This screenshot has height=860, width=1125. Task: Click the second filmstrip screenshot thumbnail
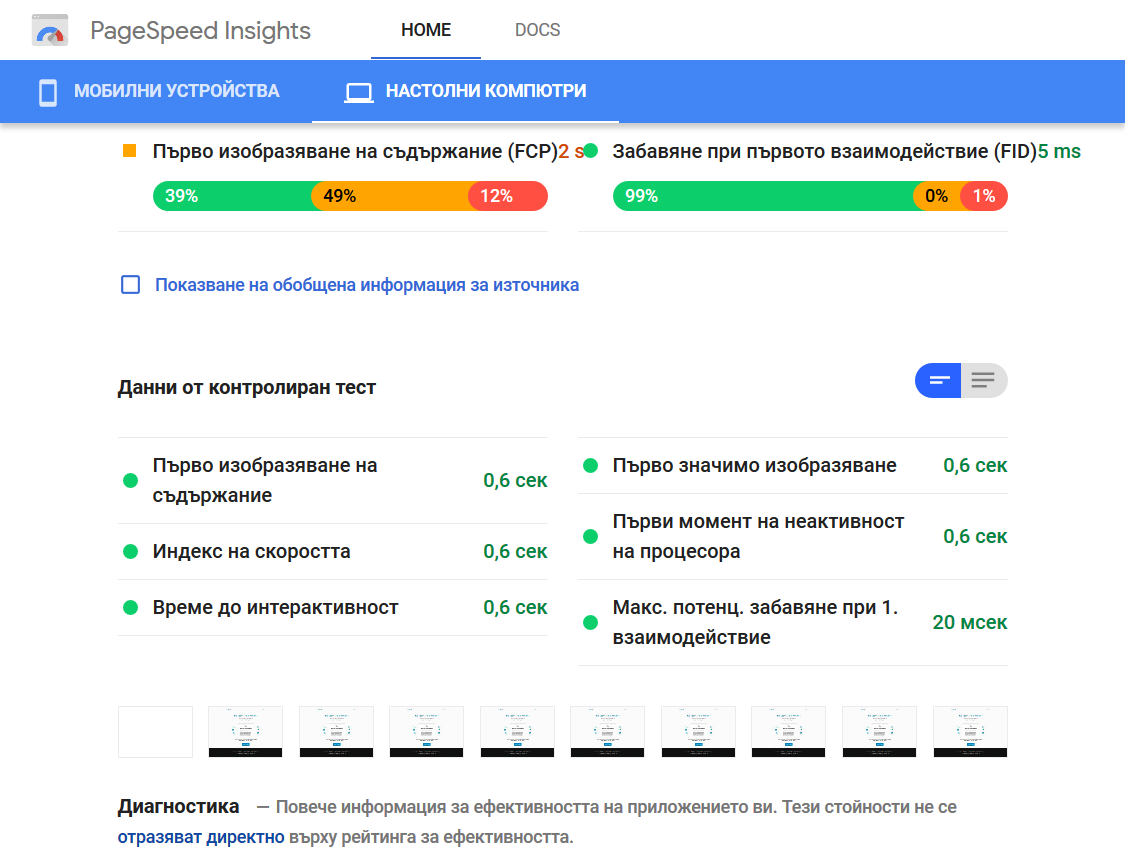tap(245, 732)
